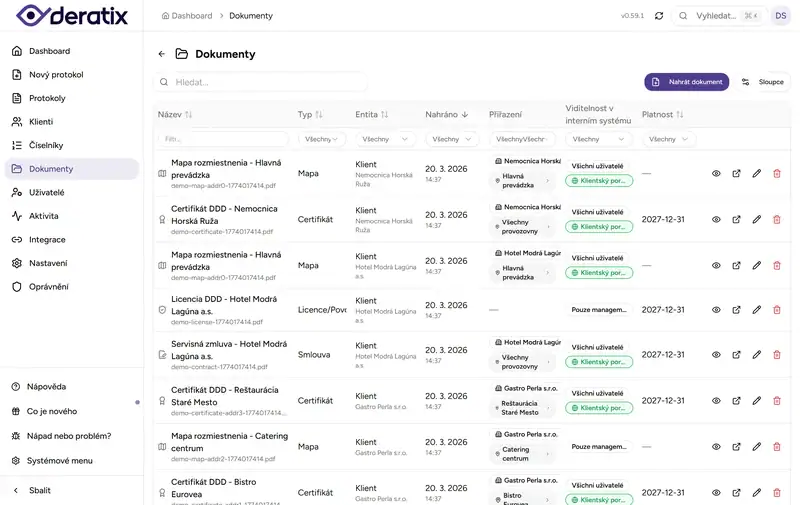Go to Číselníky in the sidebar

[x=46, y=145]
